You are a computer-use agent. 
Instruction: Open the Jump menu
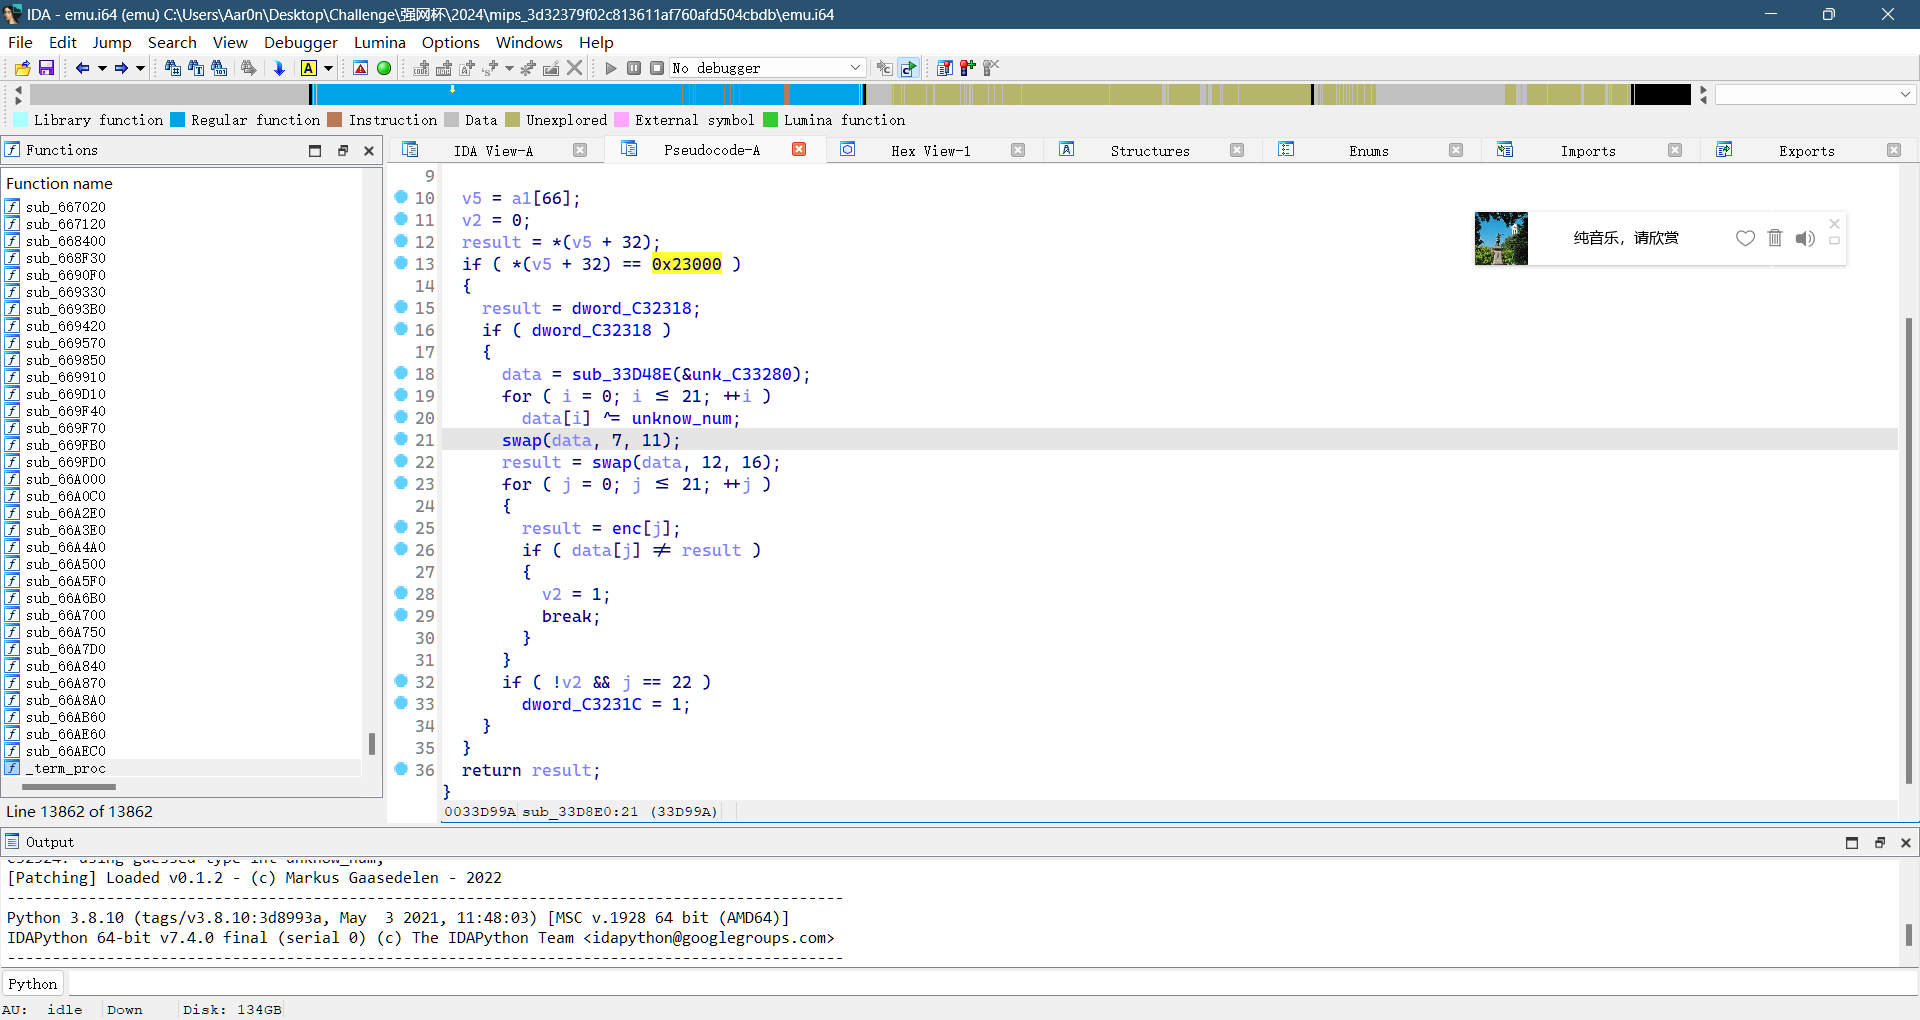click(112, 42)
